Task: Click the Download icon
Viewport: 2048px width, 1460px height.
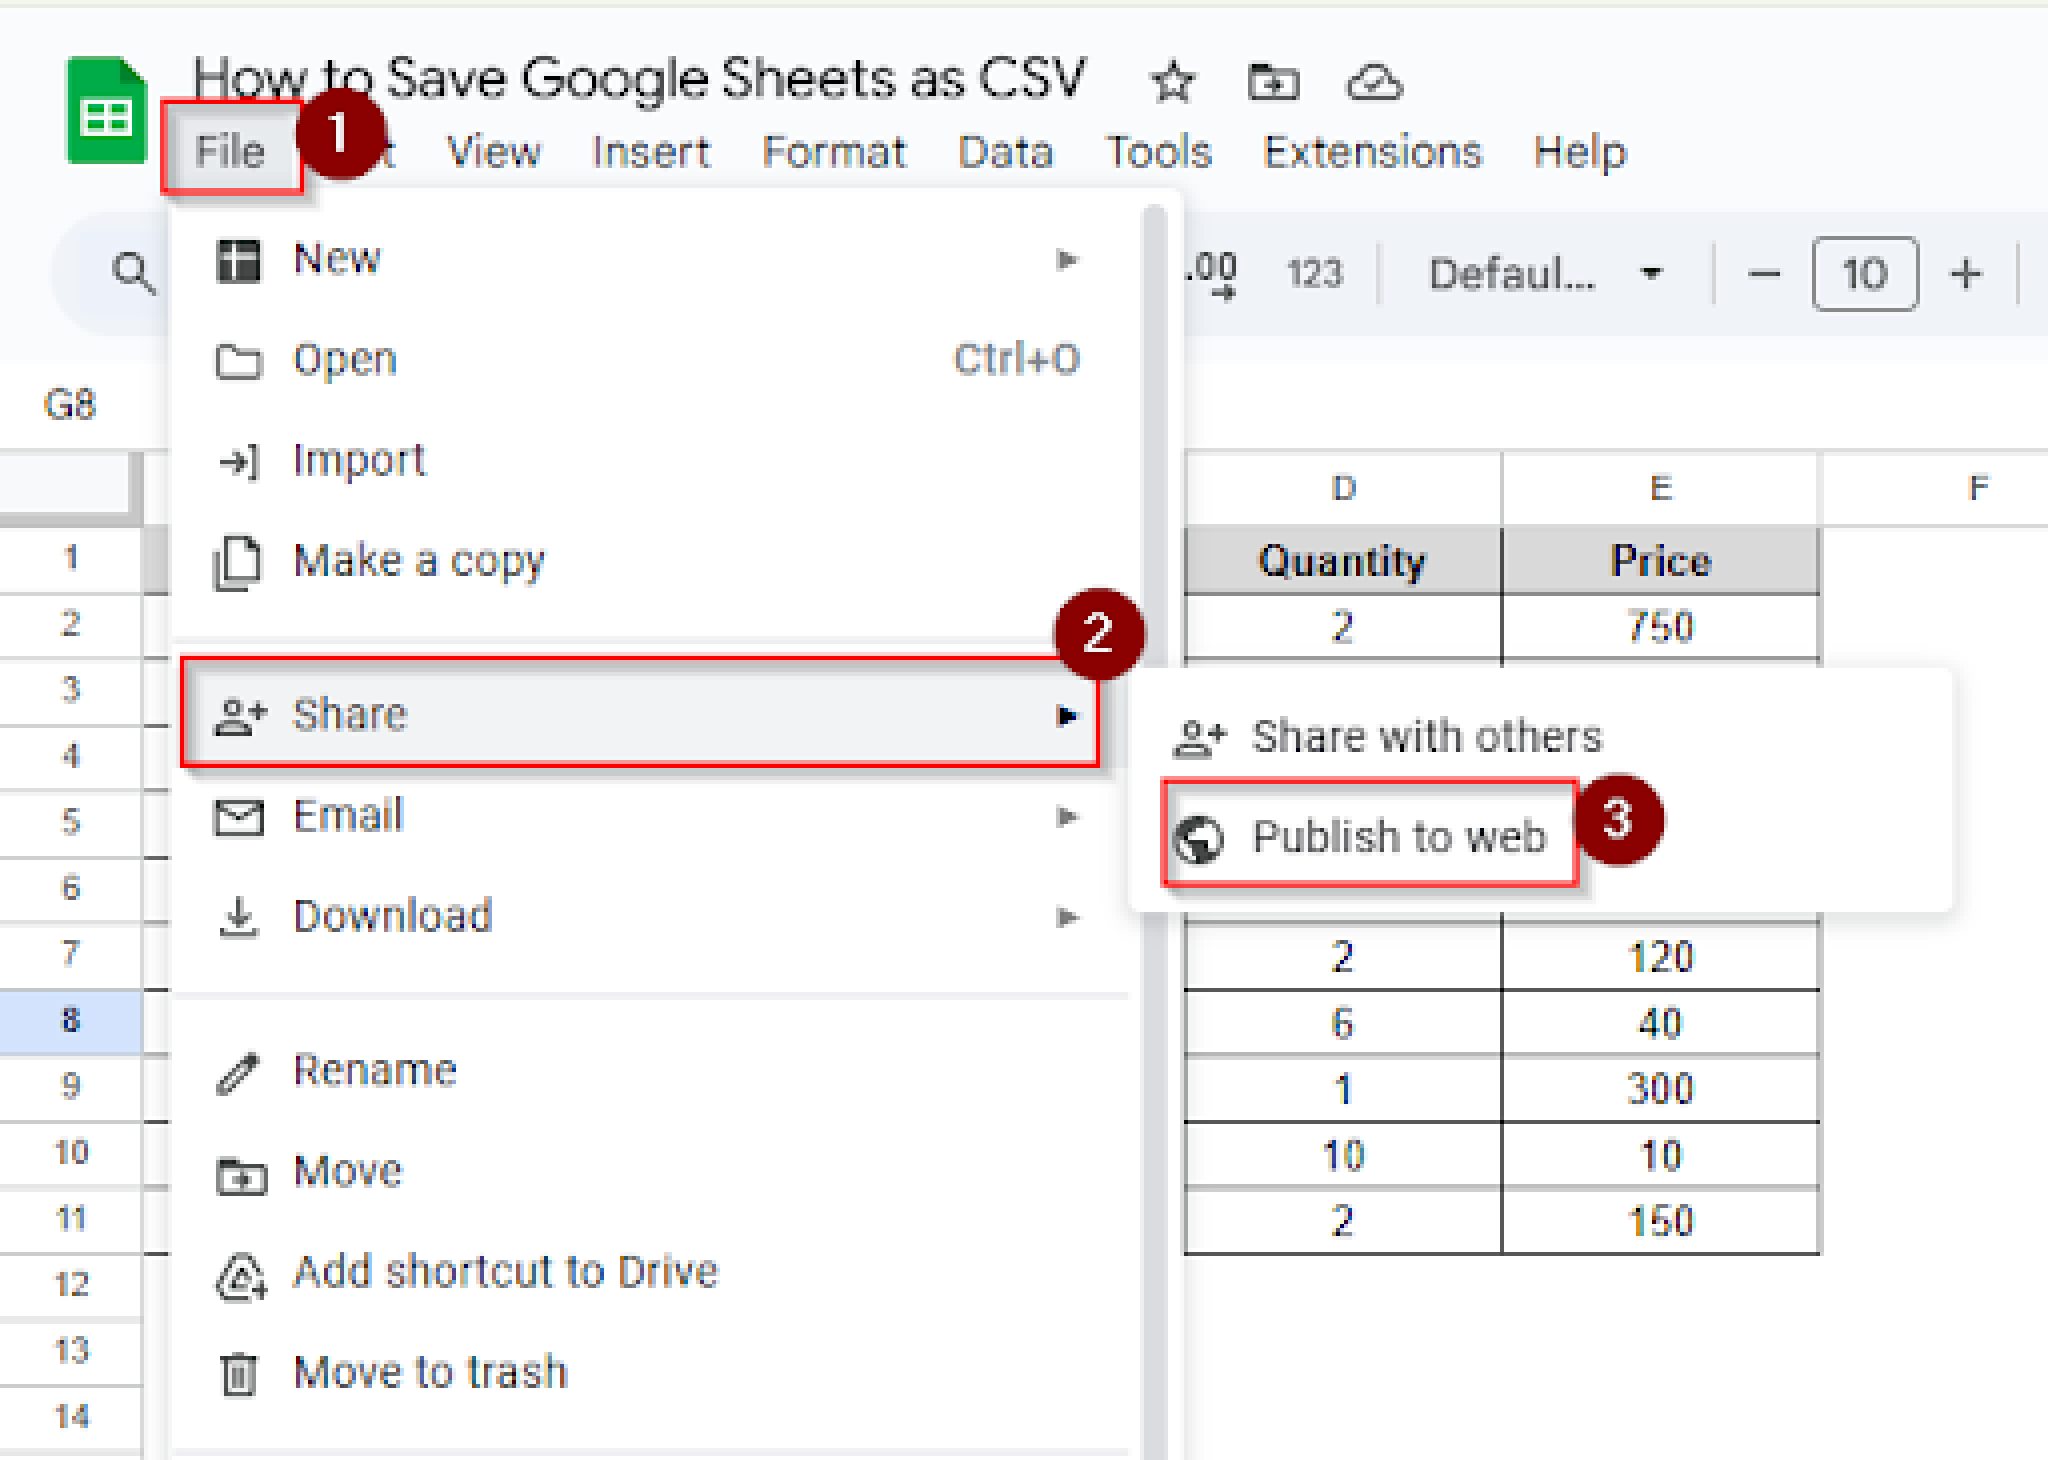Action: 238,917
